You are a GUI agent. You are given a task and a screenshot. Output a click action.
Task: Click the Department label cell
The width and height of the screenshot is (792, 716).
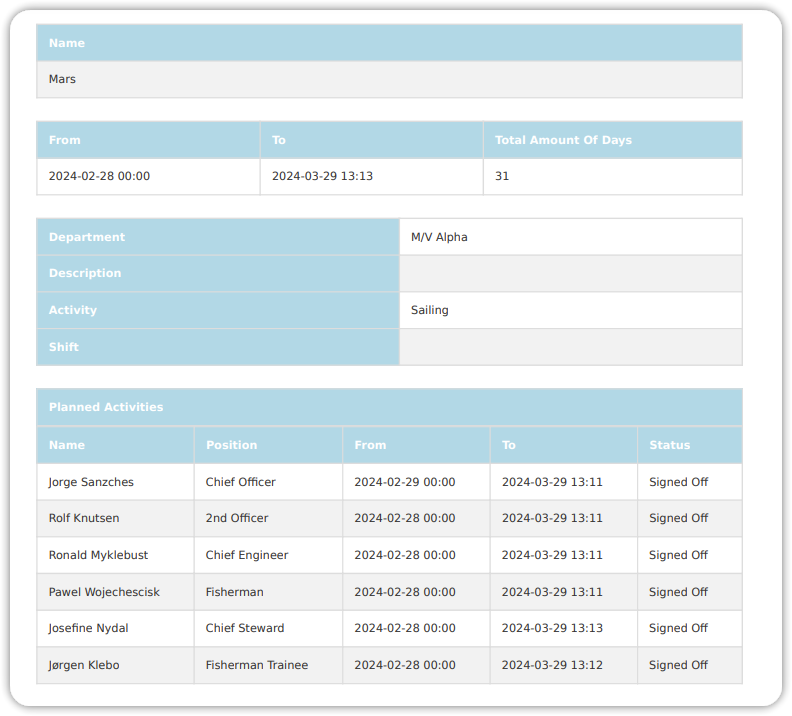[87, 237]
